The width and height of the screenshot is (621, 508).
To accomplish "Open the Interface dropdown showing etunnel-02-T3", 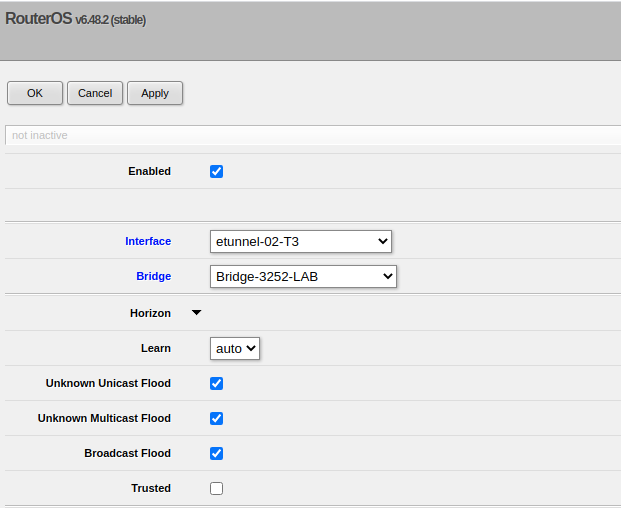I will [x=301, y=241].
